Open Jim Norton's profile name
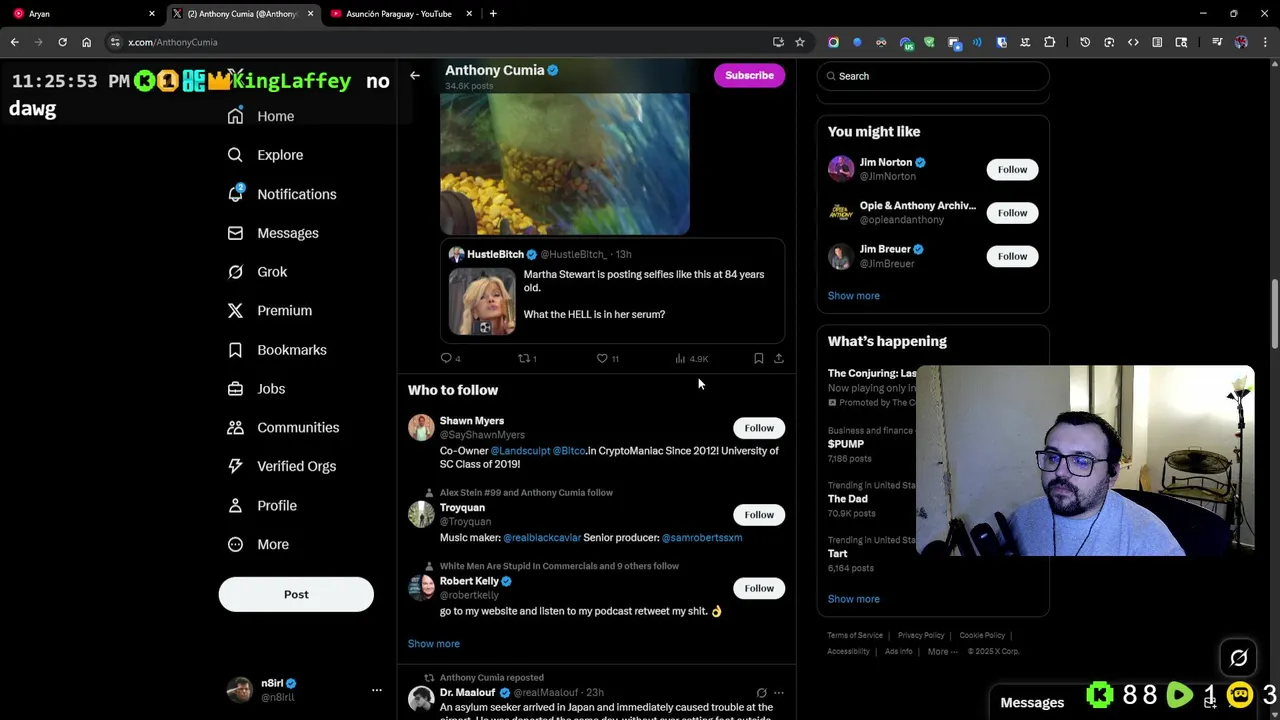 (x=885, y=162)
